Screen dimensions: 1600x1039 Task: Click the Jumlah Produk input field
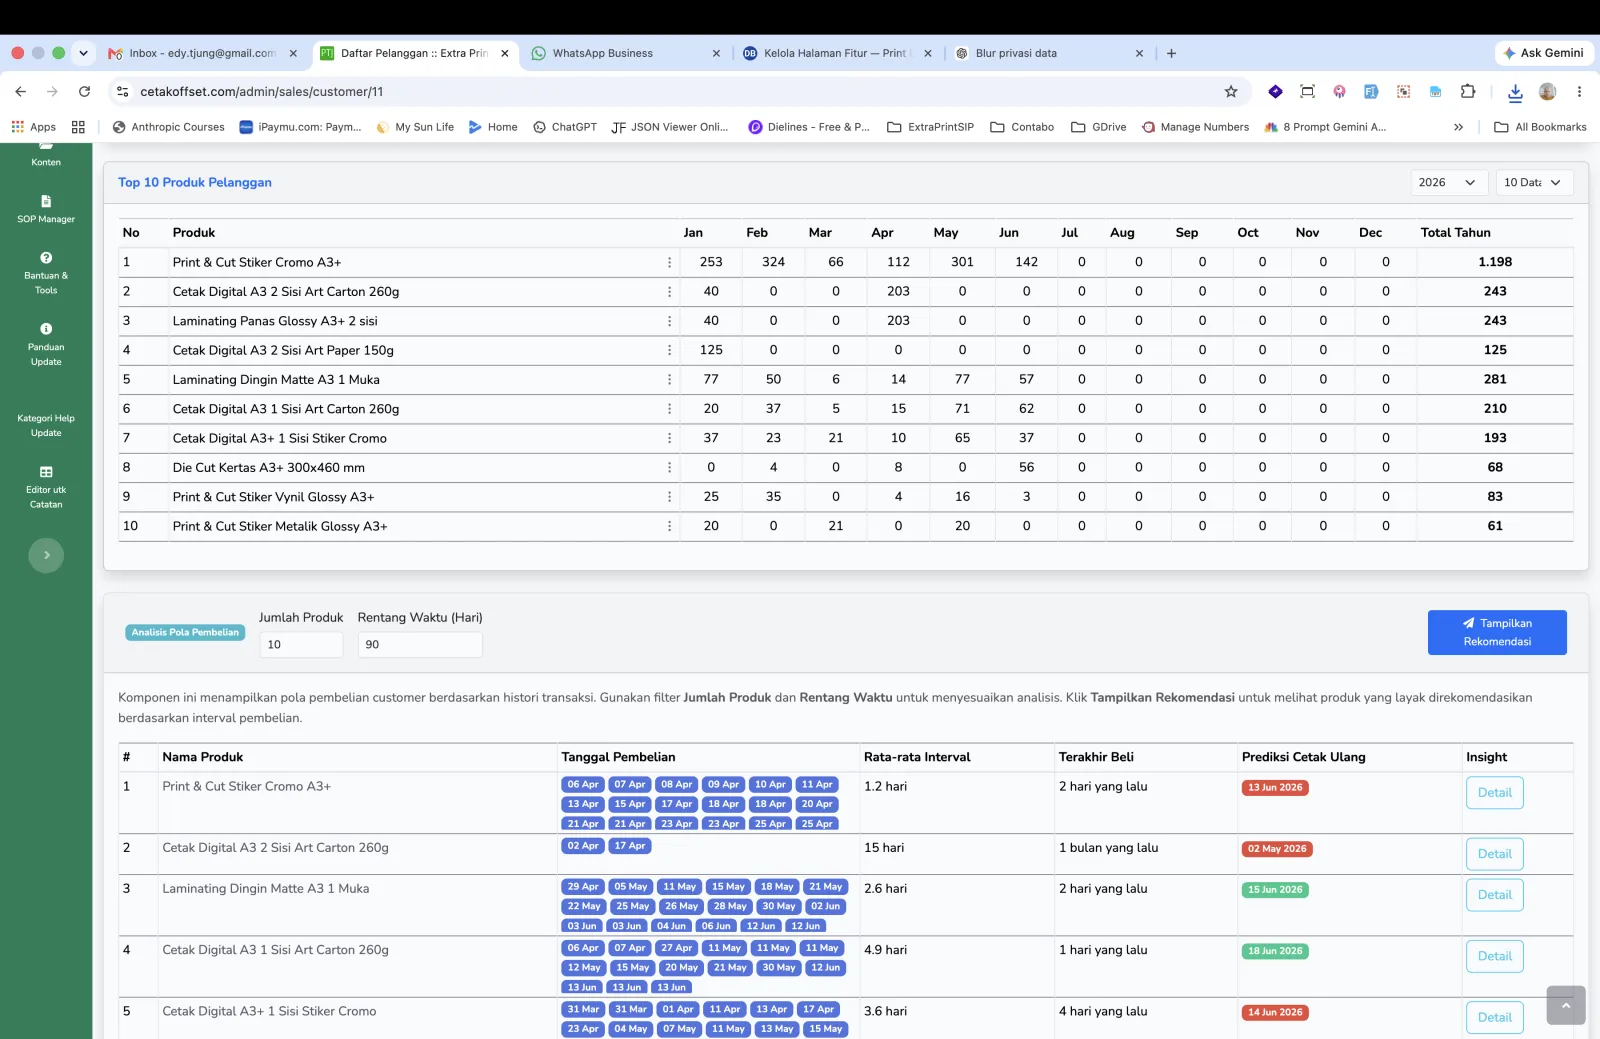[x=301, y=645]
